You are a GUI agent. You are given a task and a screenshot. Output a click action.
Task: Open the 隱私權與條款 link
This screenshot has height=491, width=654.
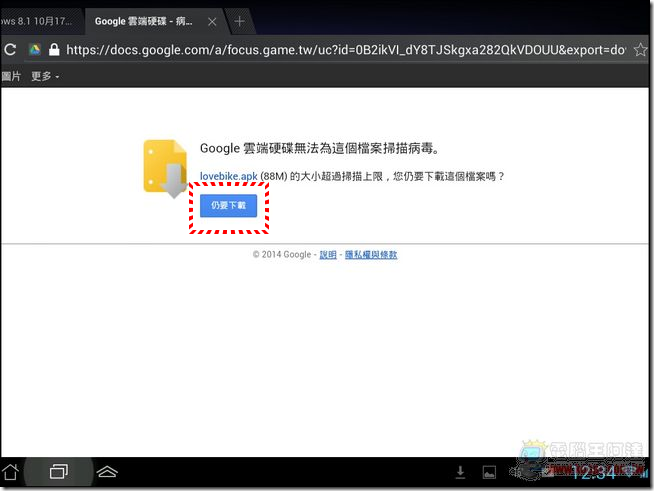tap(371, 254)
